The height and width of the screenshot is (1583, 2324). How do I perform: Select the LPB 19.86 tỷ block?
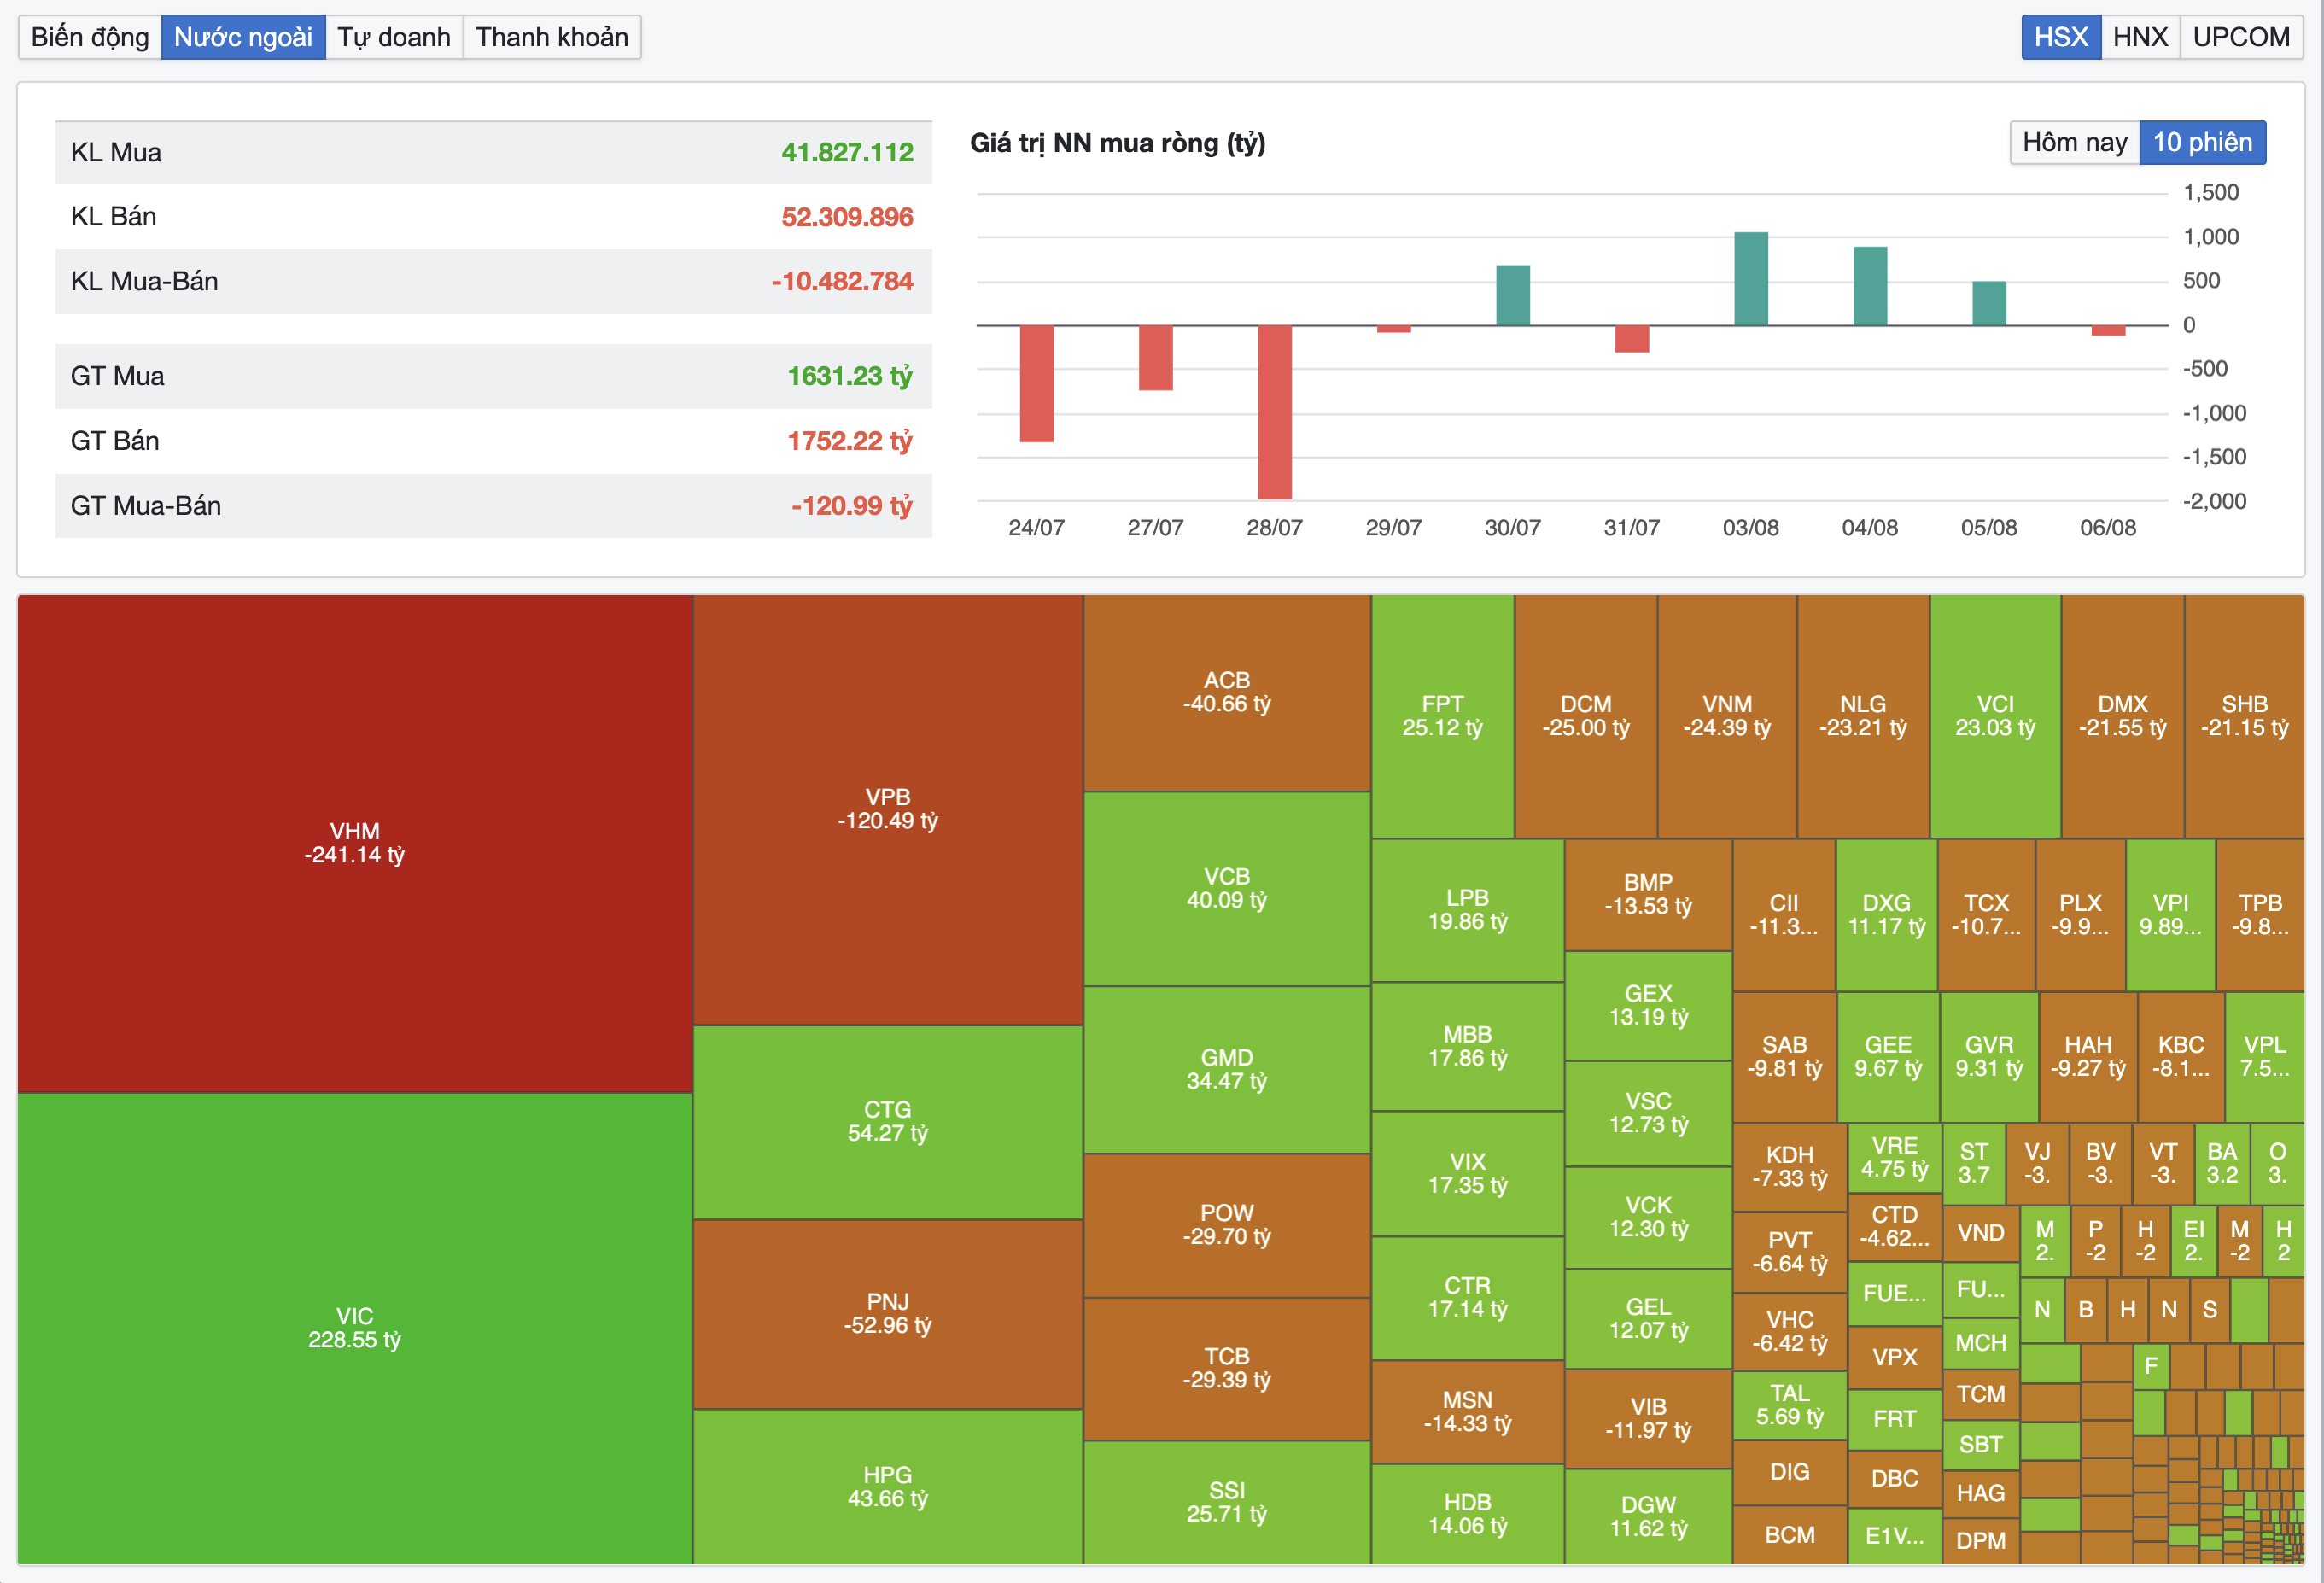click(1468, 910)
